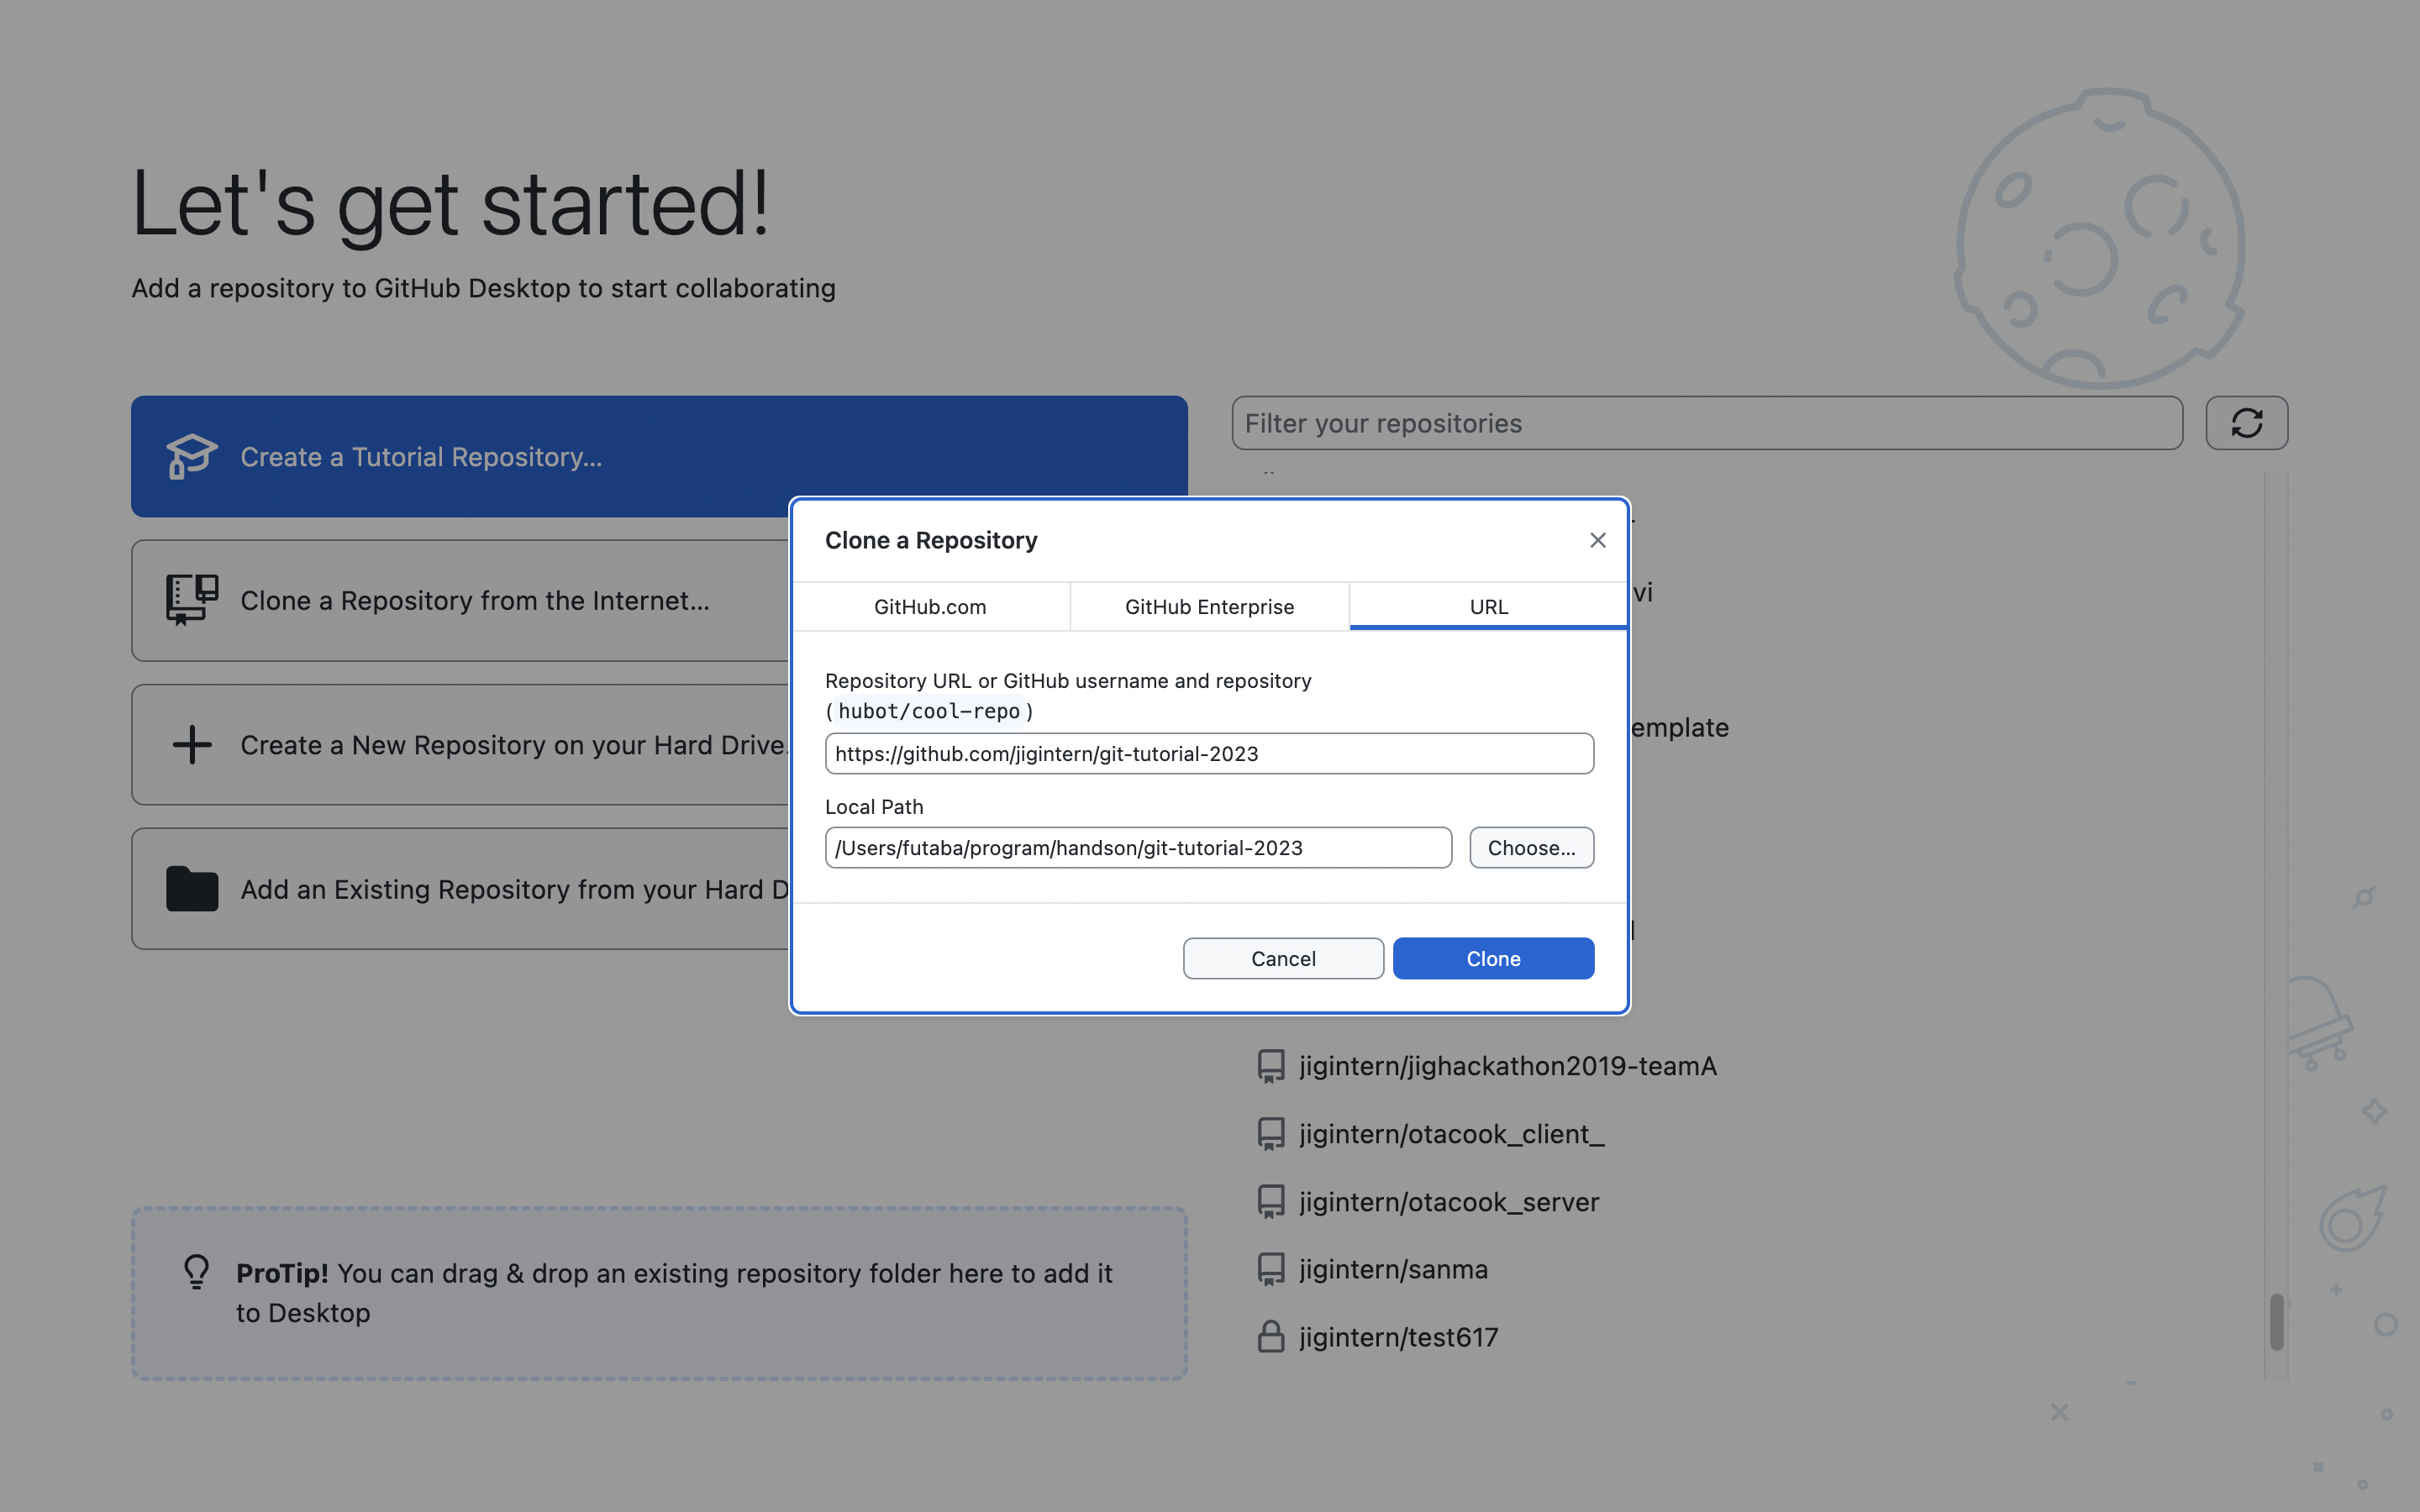Open folder picker with Choose button

point(1531,848)
